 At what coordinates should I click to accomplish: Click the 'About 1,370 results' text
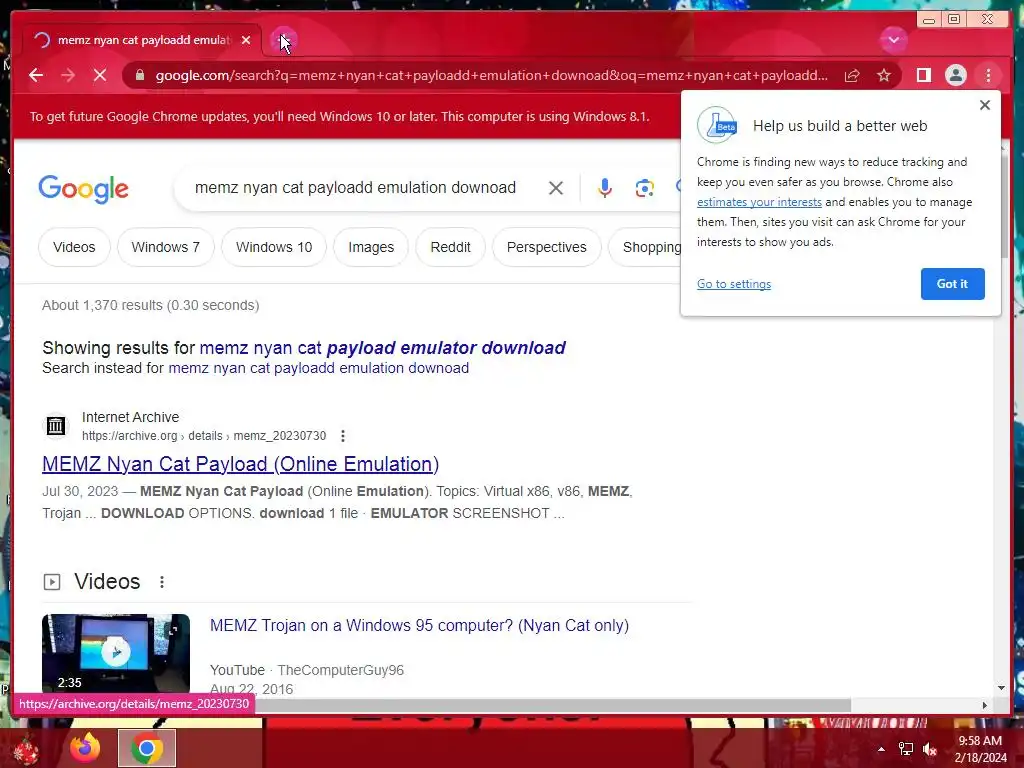[x=151, y=305]
